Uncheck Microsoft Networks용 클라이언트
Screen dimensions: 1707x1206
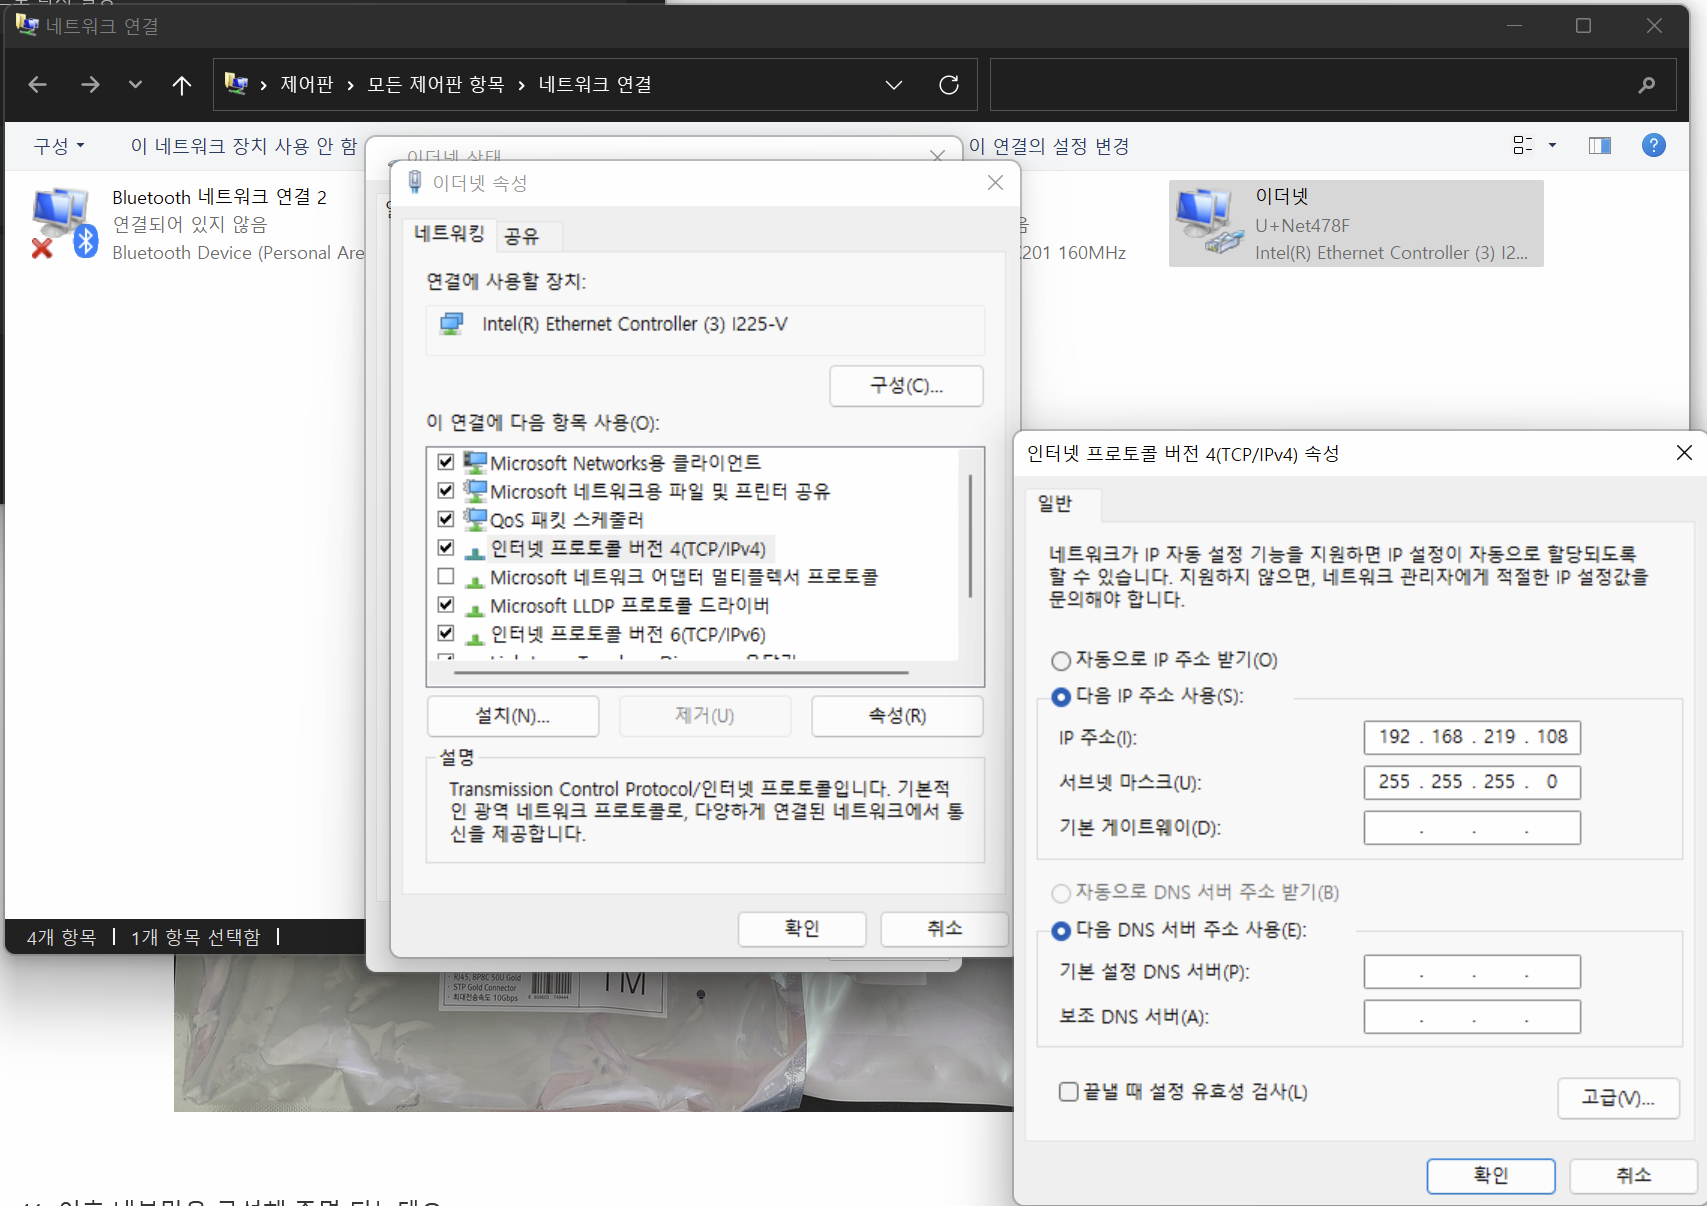[x=446, y=462]
